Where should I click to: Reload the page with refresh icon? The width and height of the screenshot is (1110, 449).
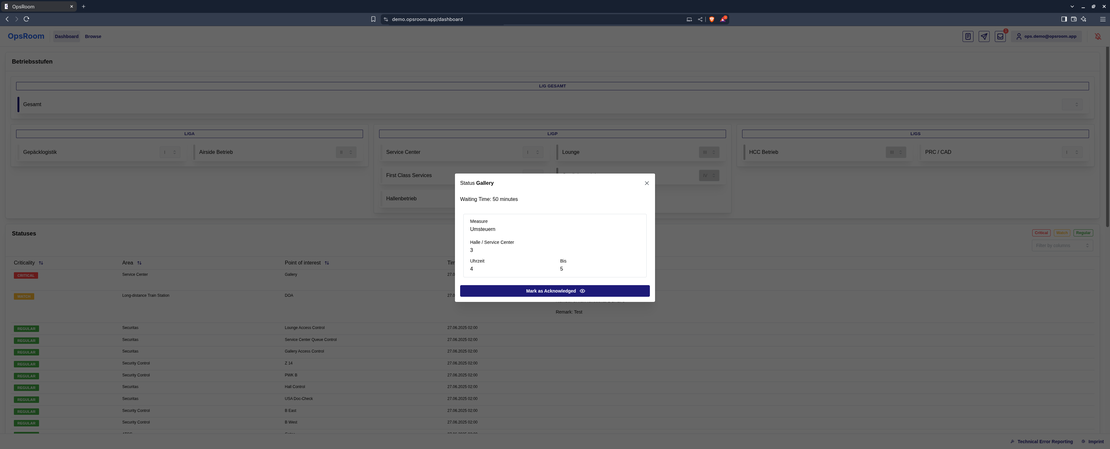tap(26, 19)
